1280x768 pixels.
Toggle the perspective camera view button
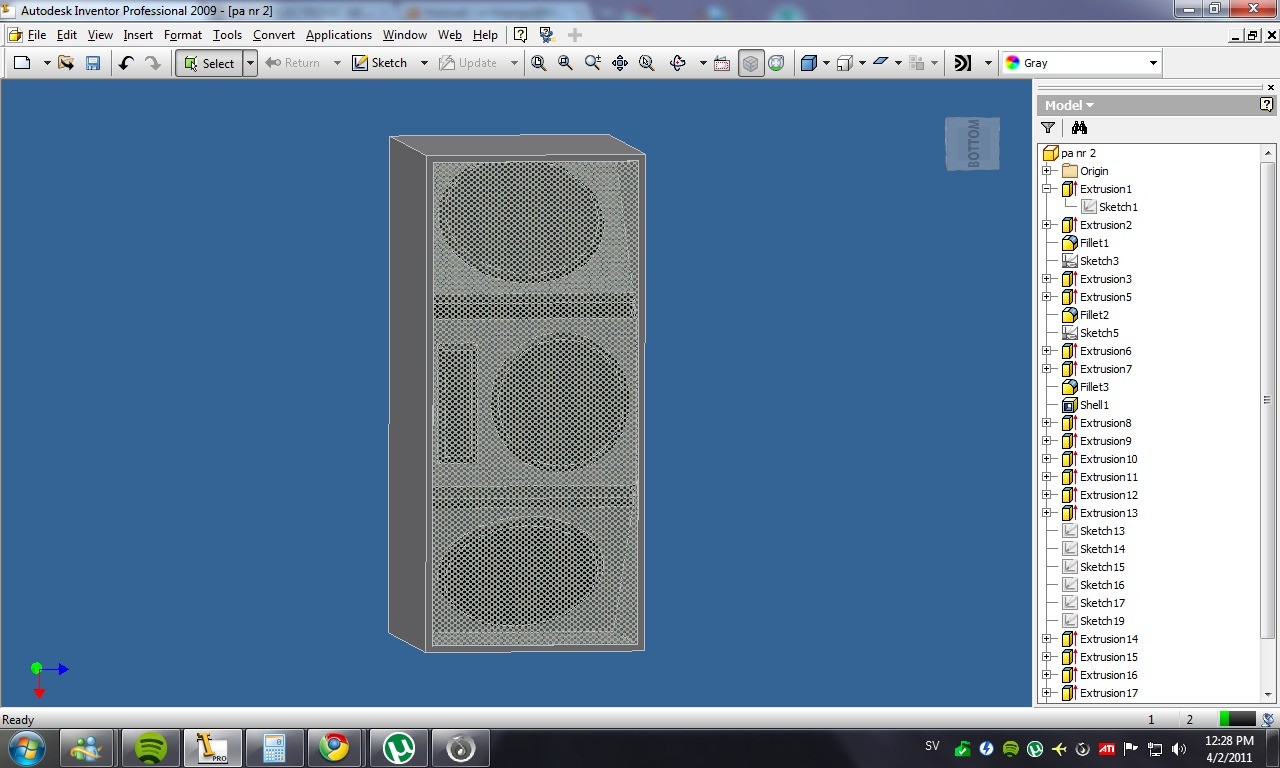tap(777, 63)
